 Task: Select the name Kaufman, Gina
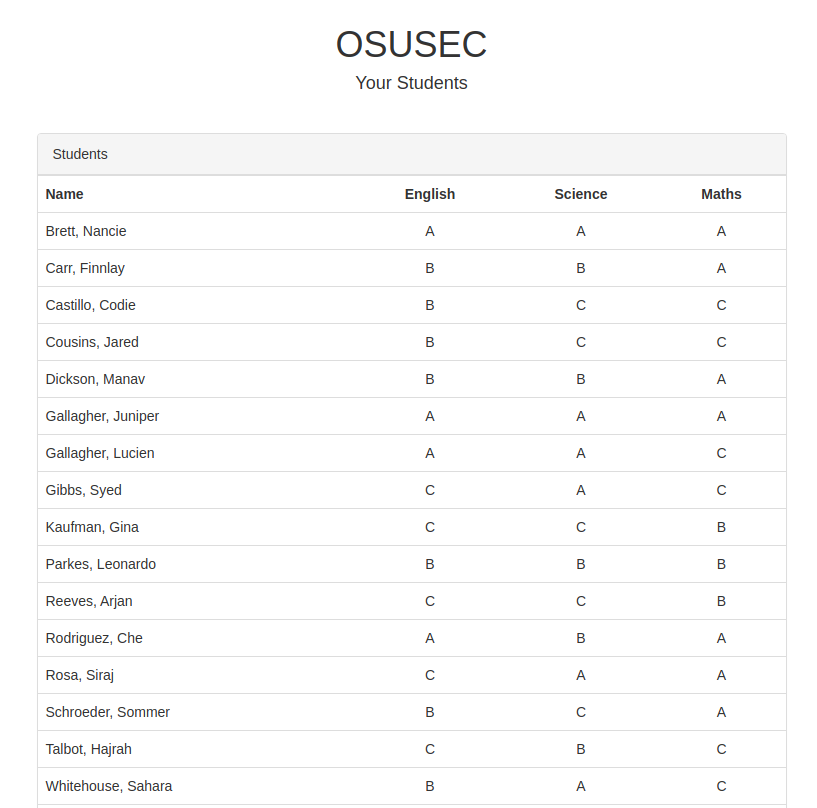(x=92, y=527)
